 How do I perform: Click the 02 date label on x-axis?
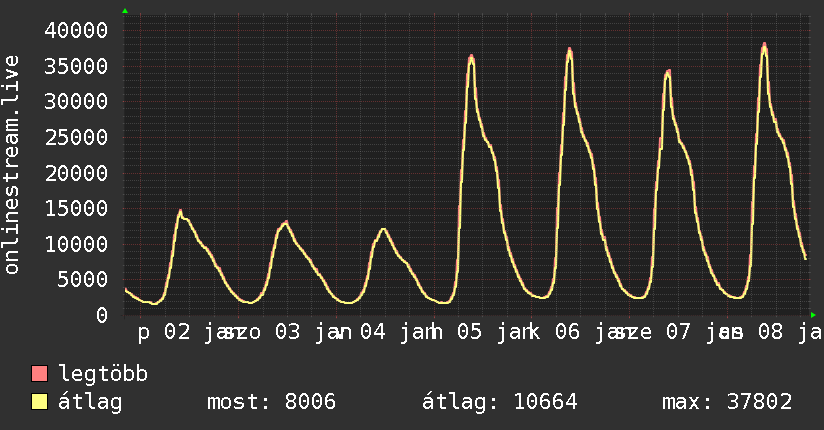pyautogui.click(x=177, y=332)
